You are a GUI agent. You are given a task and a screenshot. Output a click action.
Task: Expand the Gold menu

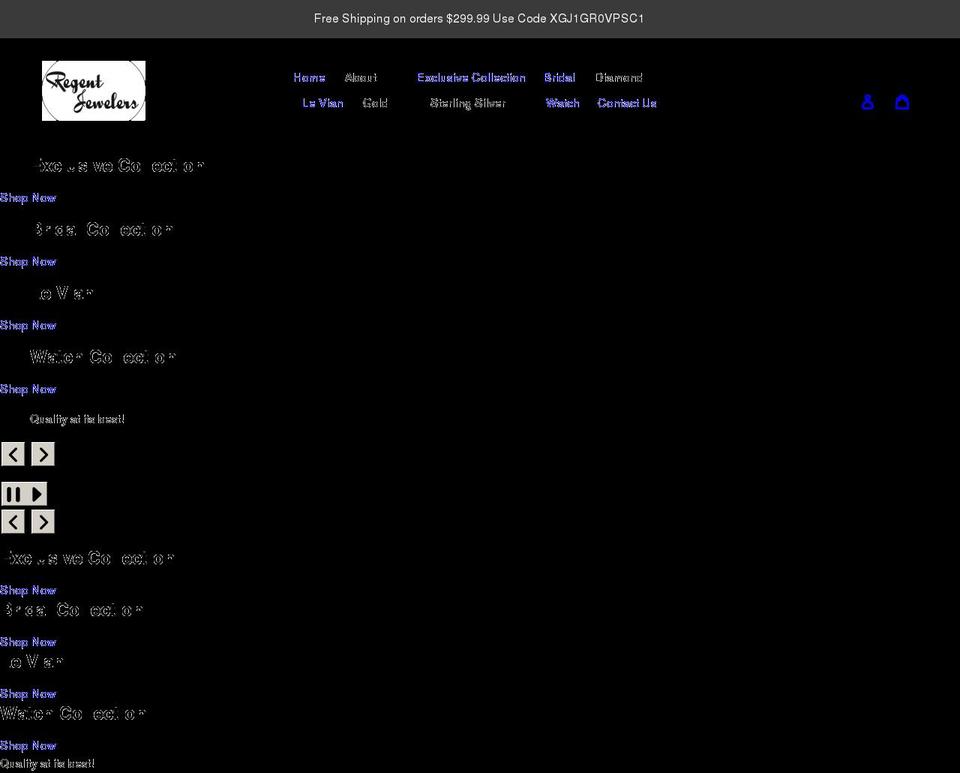375,103
